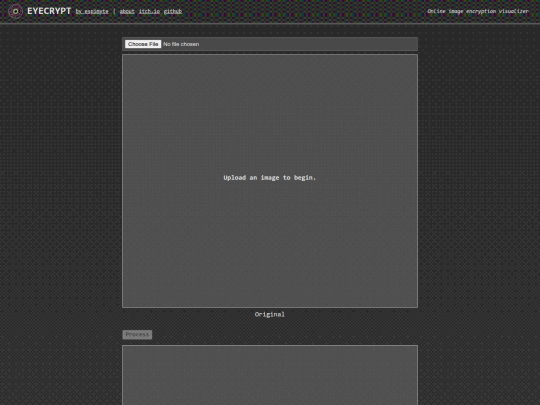
Task: Click the Process button
Action: (137, 334)
